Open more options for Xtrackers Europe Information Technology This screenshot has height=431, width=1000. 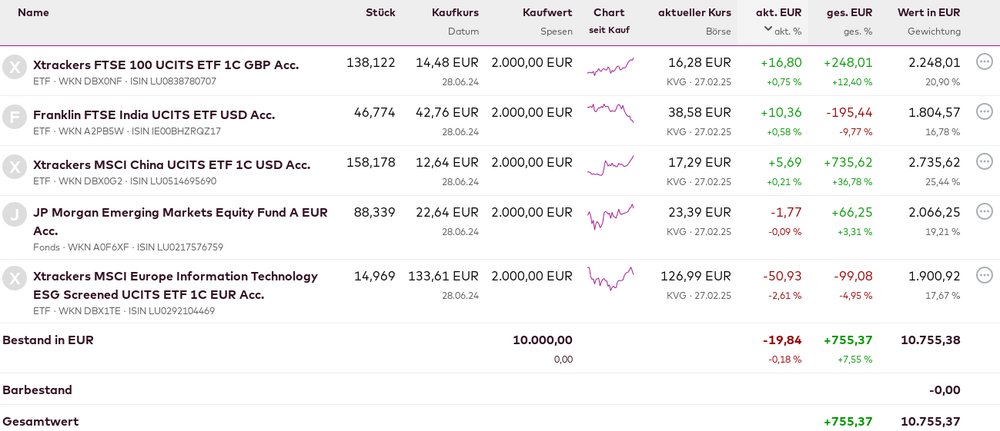point(984,275)
